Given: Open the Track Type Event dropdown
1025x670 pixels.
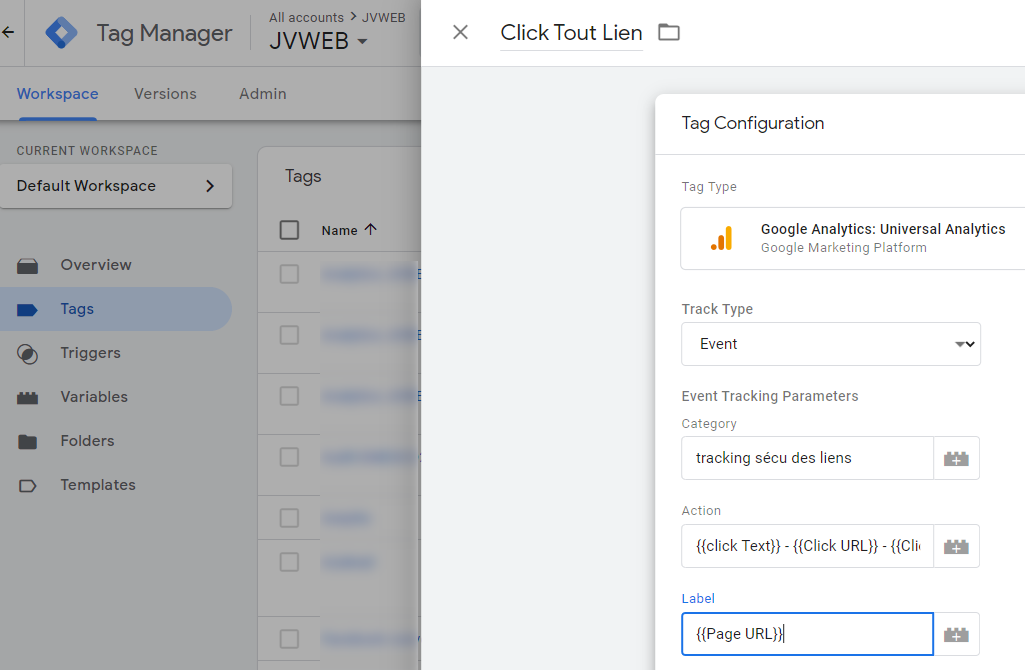Looking at the screenshot, I should (831, 344).
